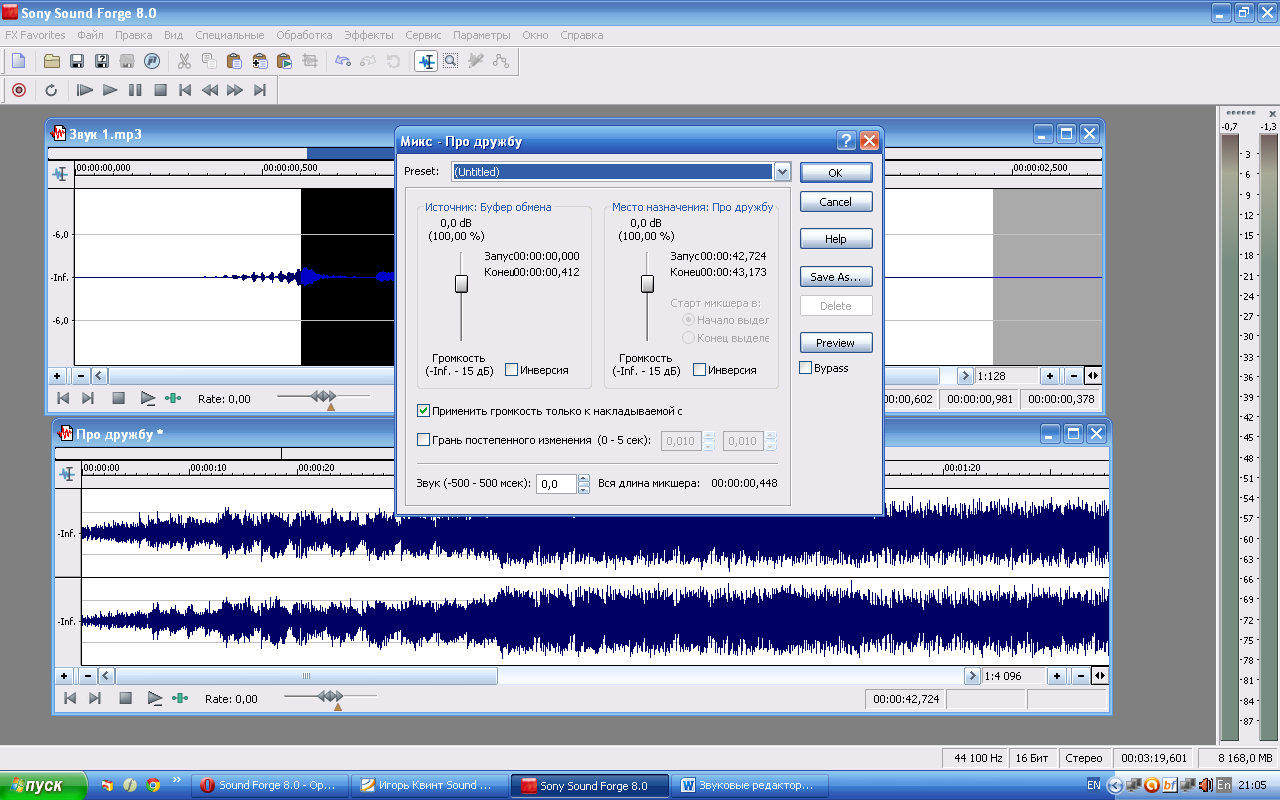Click Go to End in the main transport bar
Screen dimensions: 1280x800
point(260,90)
